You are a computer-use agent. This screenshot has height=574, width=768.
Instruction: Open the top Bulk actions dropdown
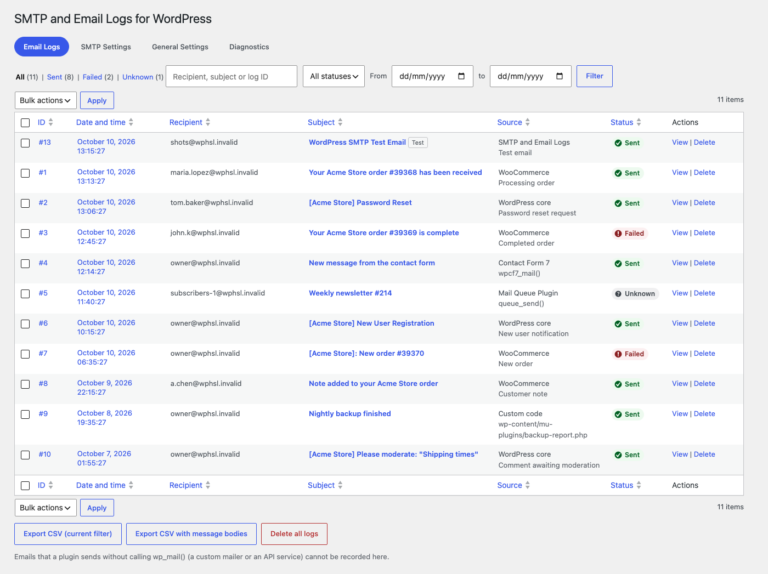tap(46, 100)
